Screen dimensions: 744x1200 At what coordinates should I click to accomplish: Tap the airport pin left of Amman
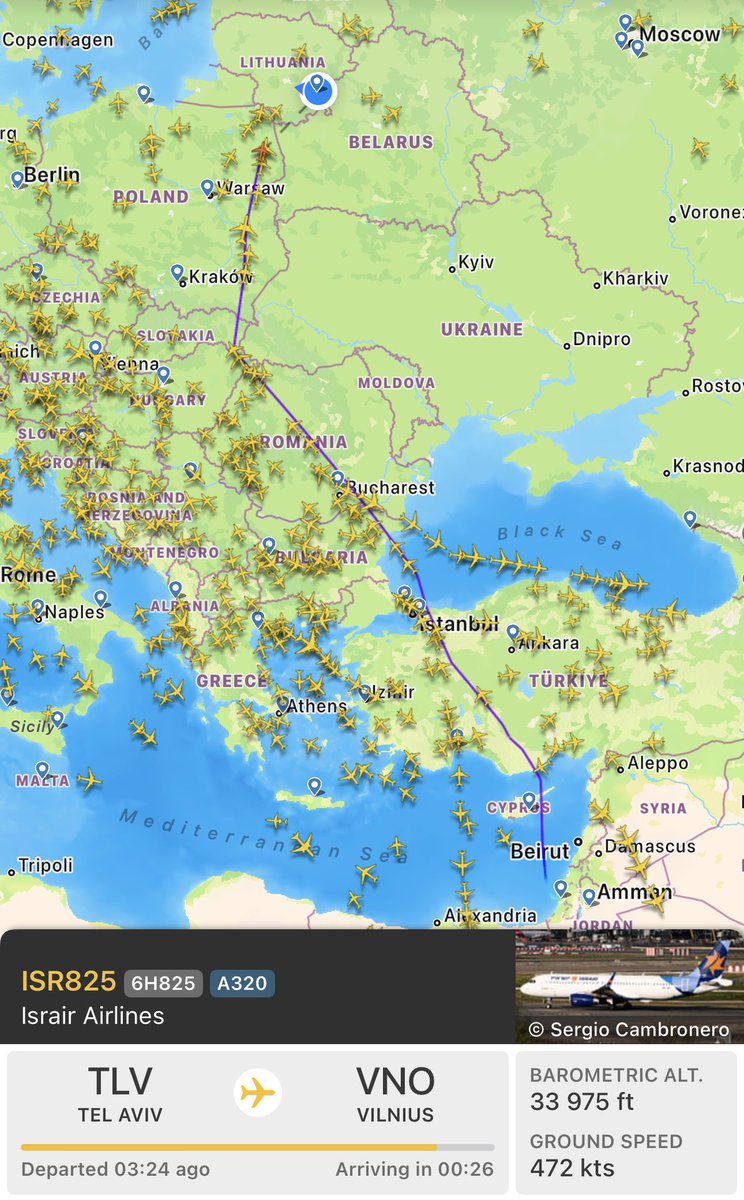click(x=589, y=896)
